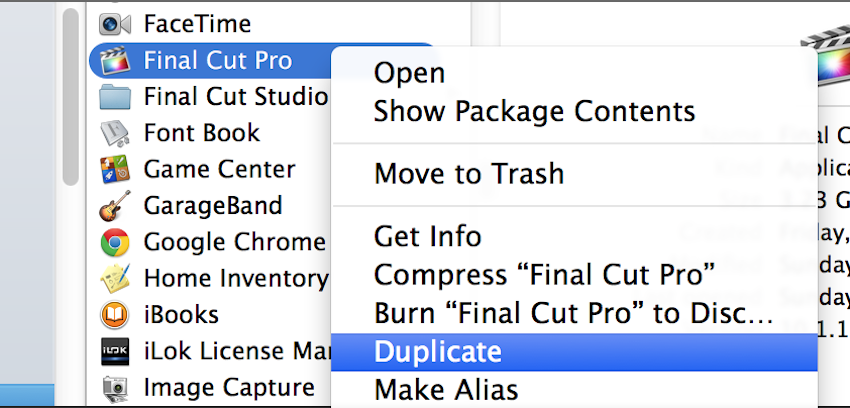Select the GarageBand guitar icon
Viewport: 850px width, 408px height.
116,206
